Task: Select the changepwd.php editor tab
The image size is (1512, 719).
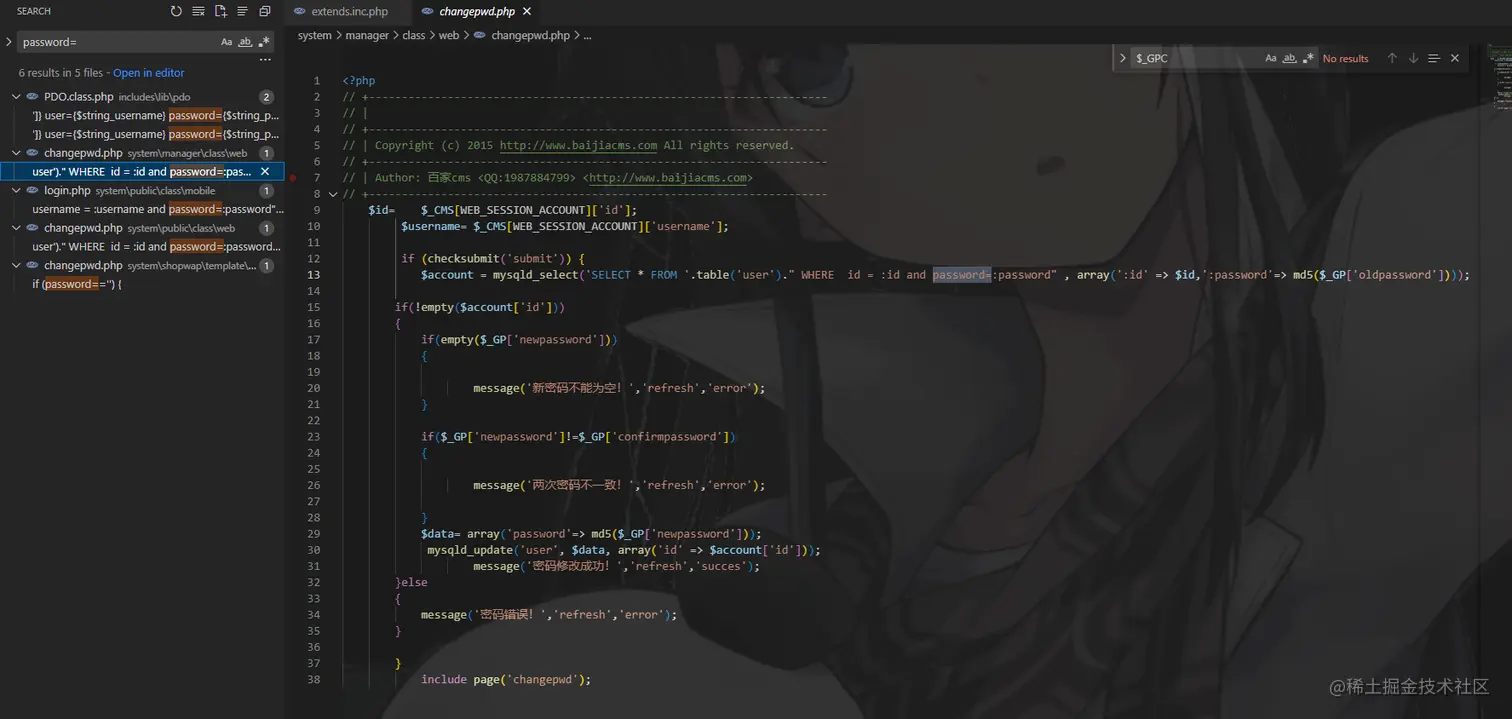Action: 477,12
